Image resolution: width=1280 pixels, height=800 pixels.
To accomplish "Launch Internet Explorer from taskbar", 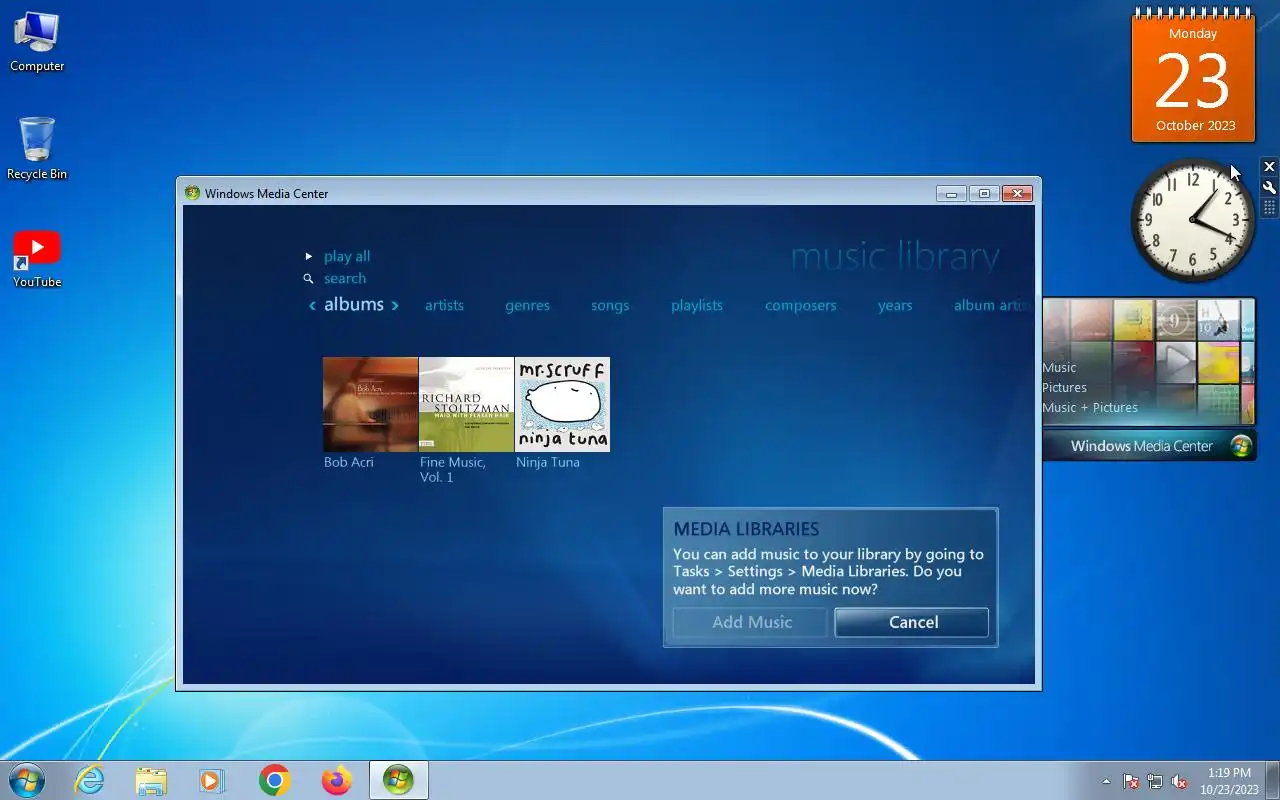I will point(90,780).
